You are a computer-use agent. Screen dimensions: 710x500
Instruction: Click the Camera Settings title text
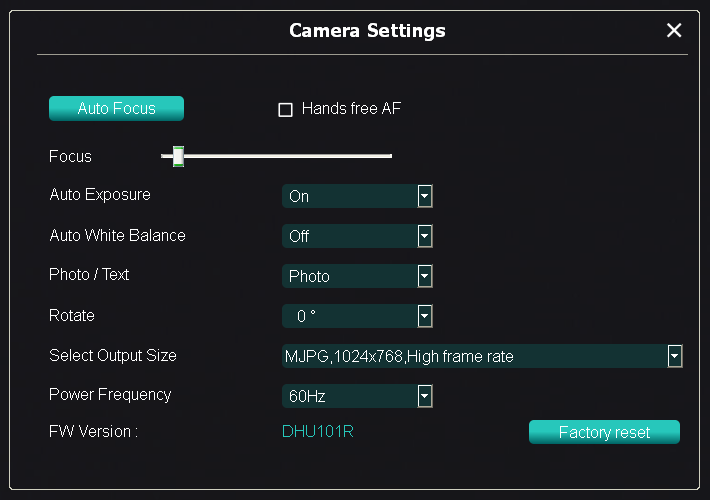click(367, 31)
